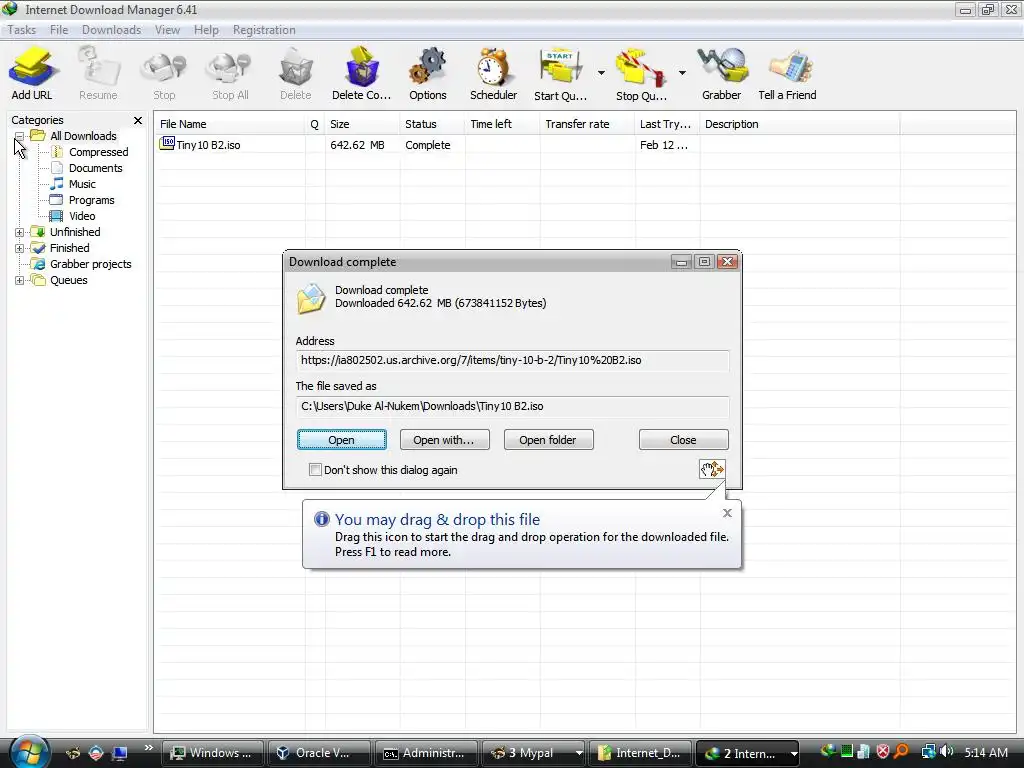Image resolution: width=1024 pixels, height=768 pixels.
Task: Expand hidden quick launch icons chevron
Action: point(148,748)
